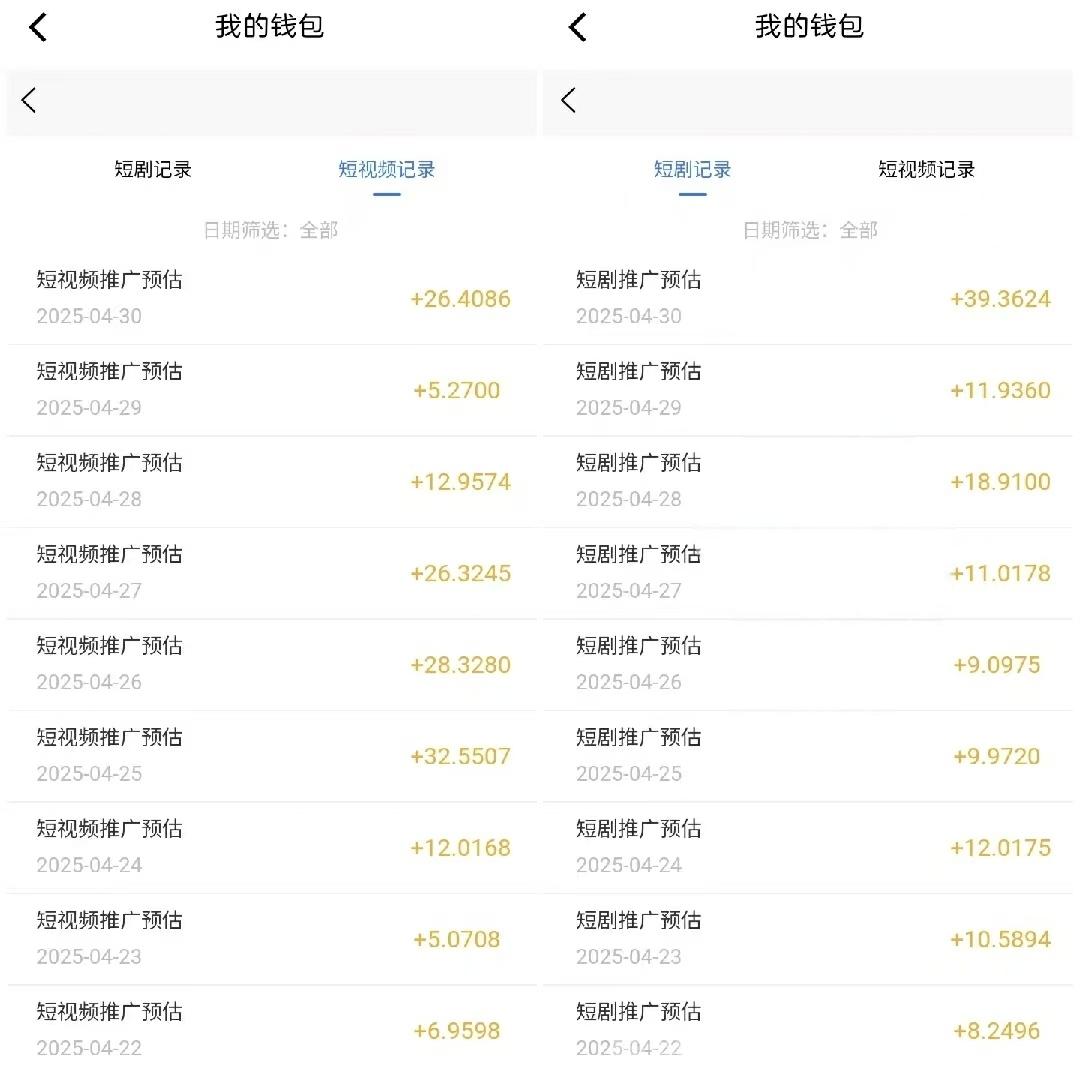The width and height of the screenshot is (1080, 1080).
Task: Open 短剧推广预估 record for 2025-04-27
Action: [808, 573]
